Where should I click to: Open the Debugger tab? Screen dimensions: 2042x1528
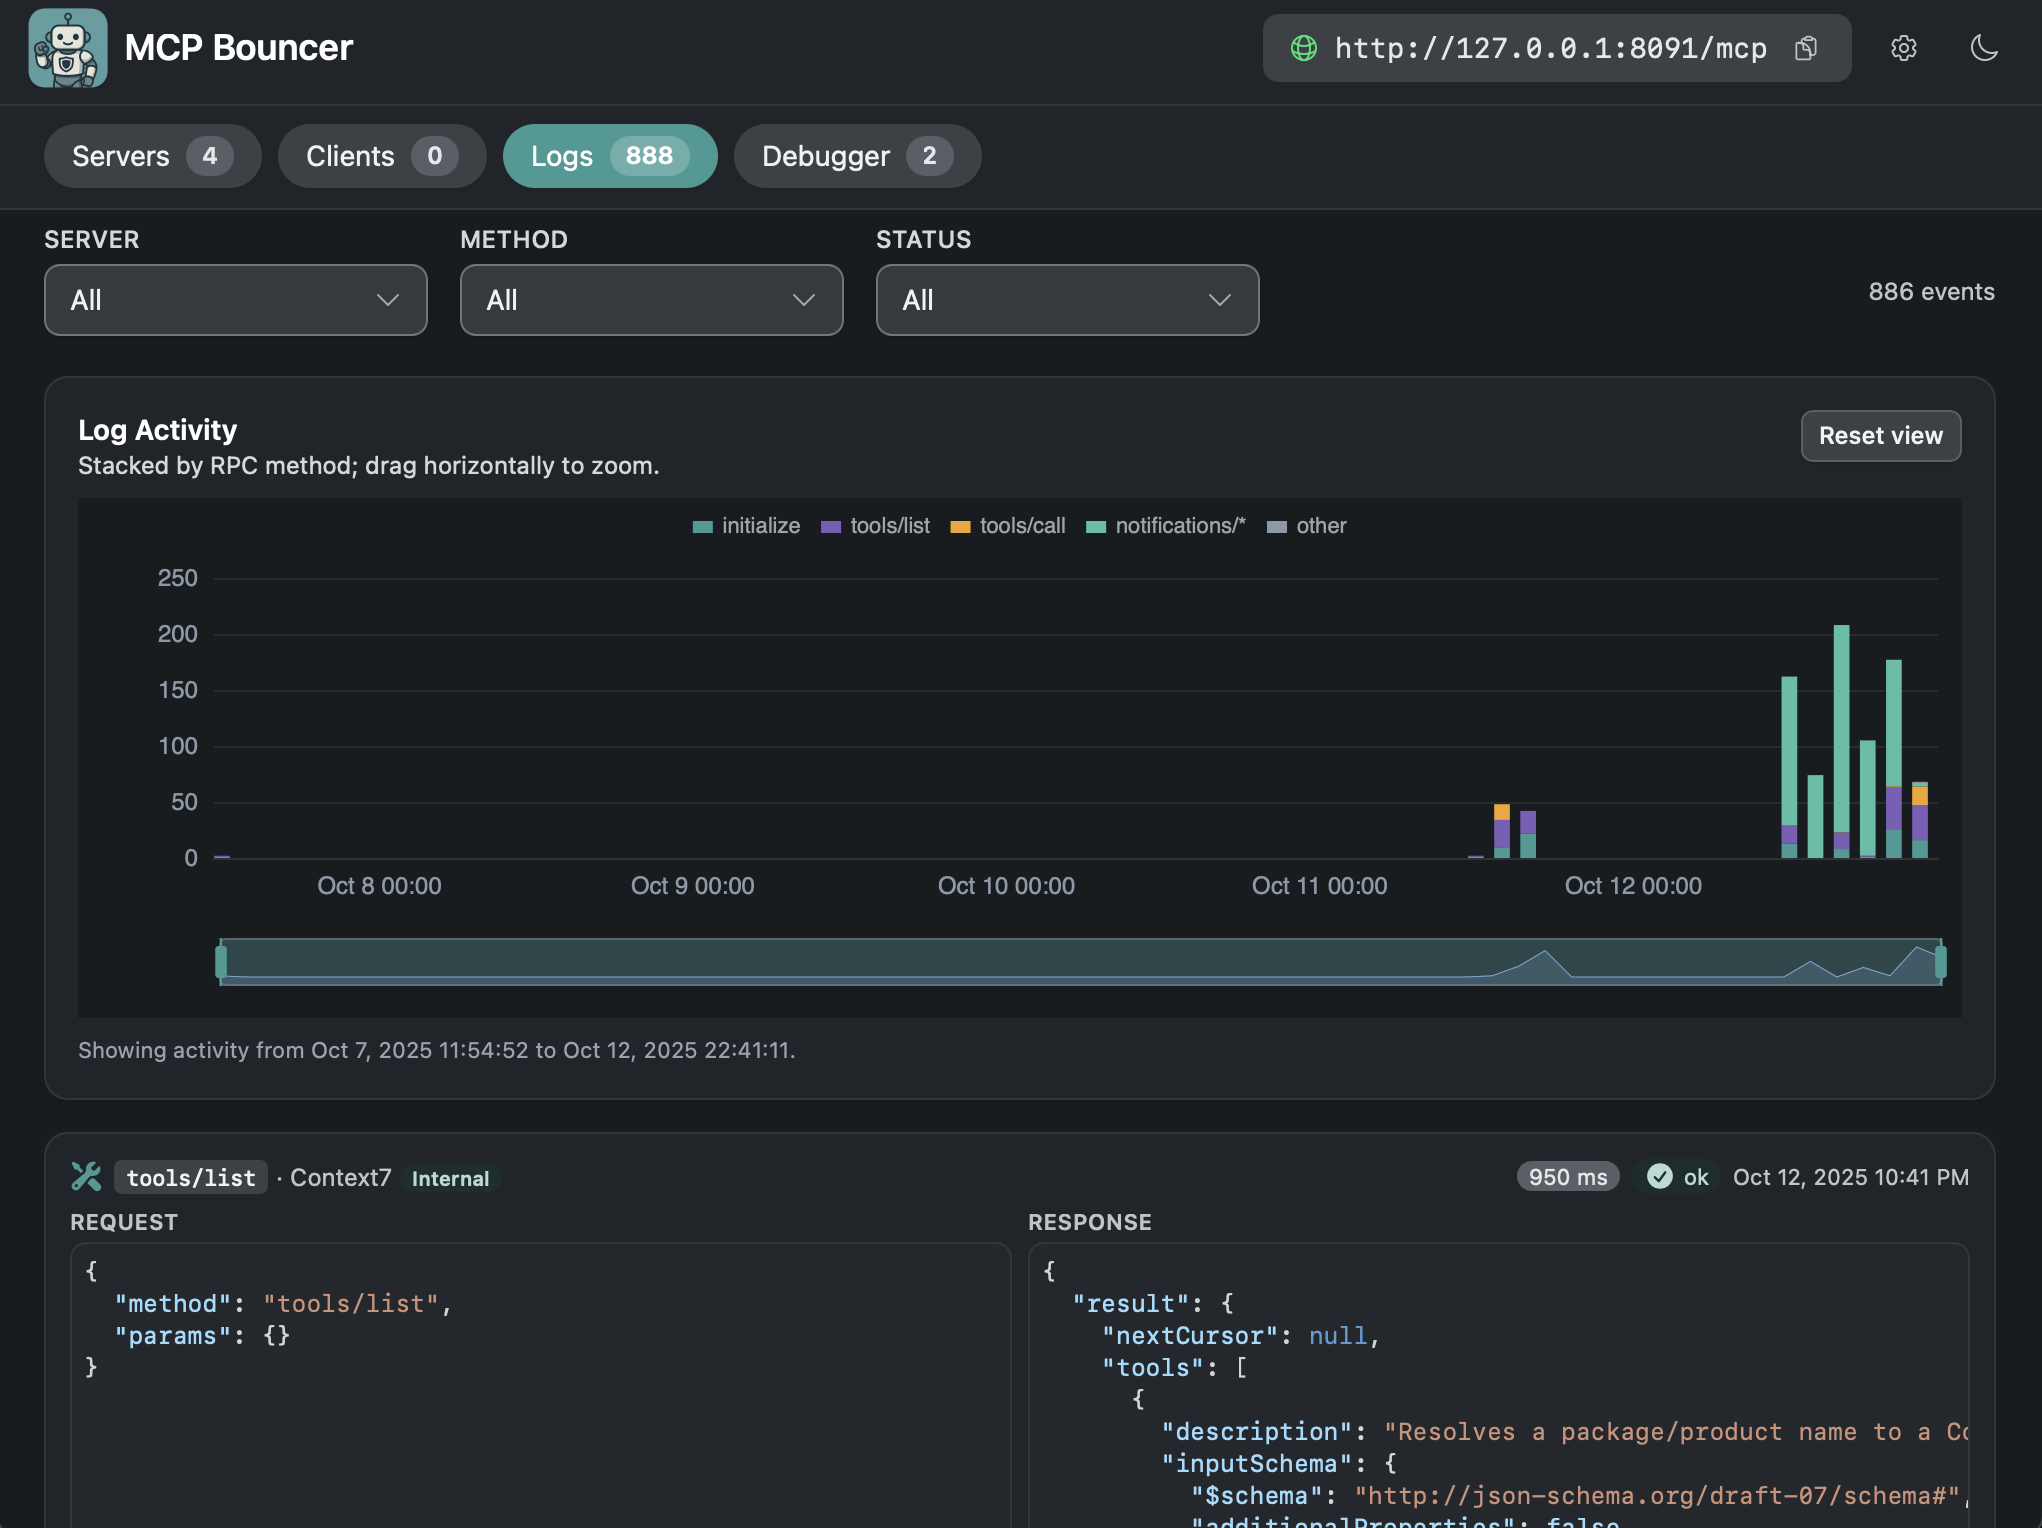(857, 156)
